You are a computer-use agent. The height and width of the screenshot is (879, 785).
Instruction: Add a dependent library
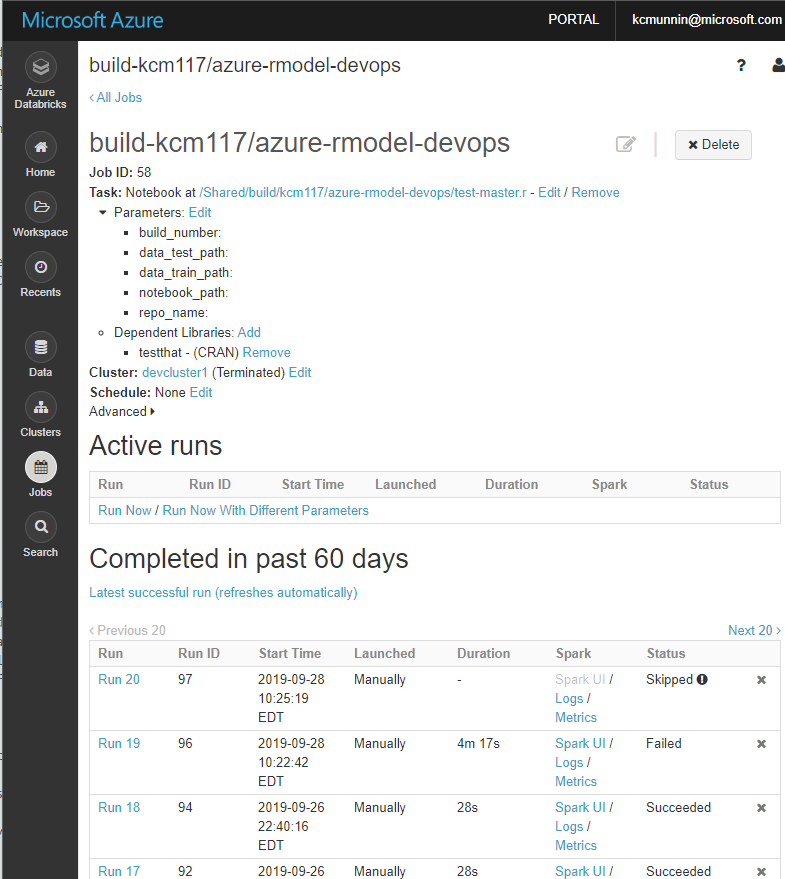(x=249, y=332)
